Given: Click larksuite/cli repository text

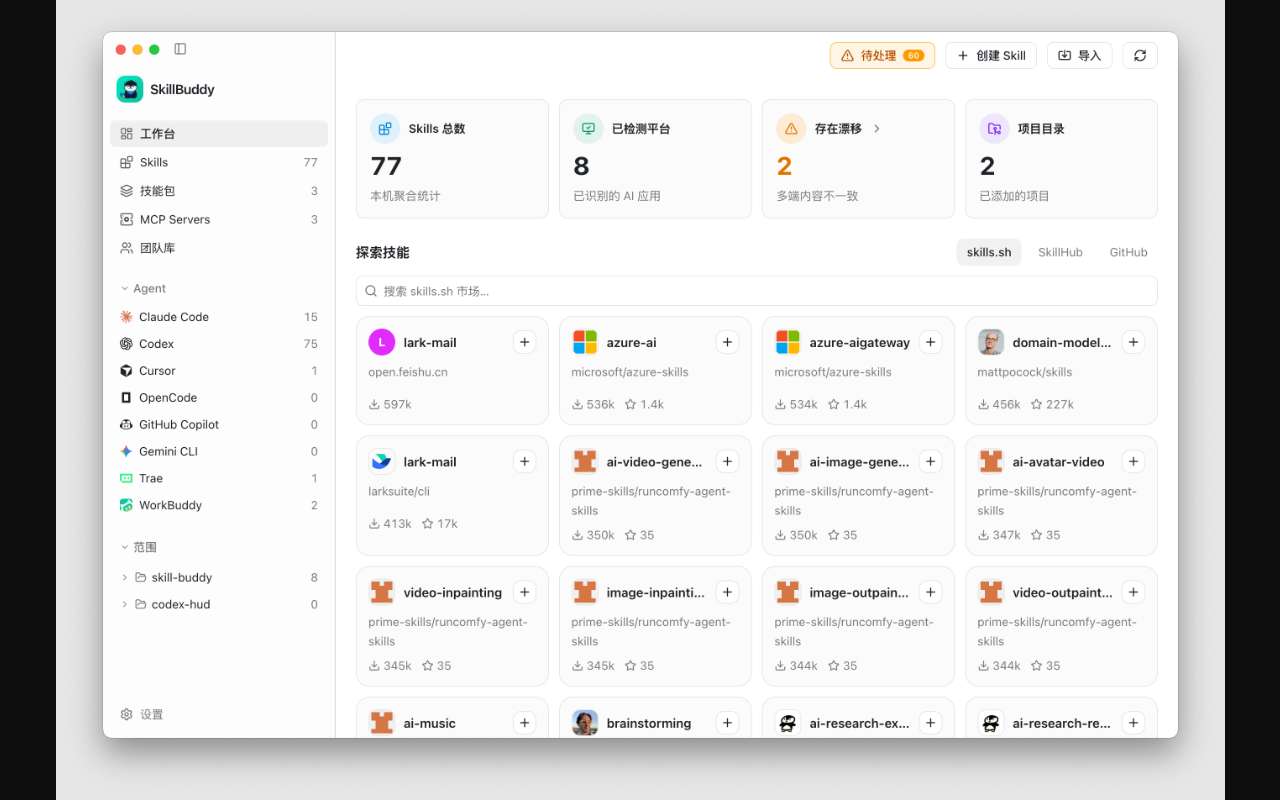Looking at the screenshot, I should (401, 491).
